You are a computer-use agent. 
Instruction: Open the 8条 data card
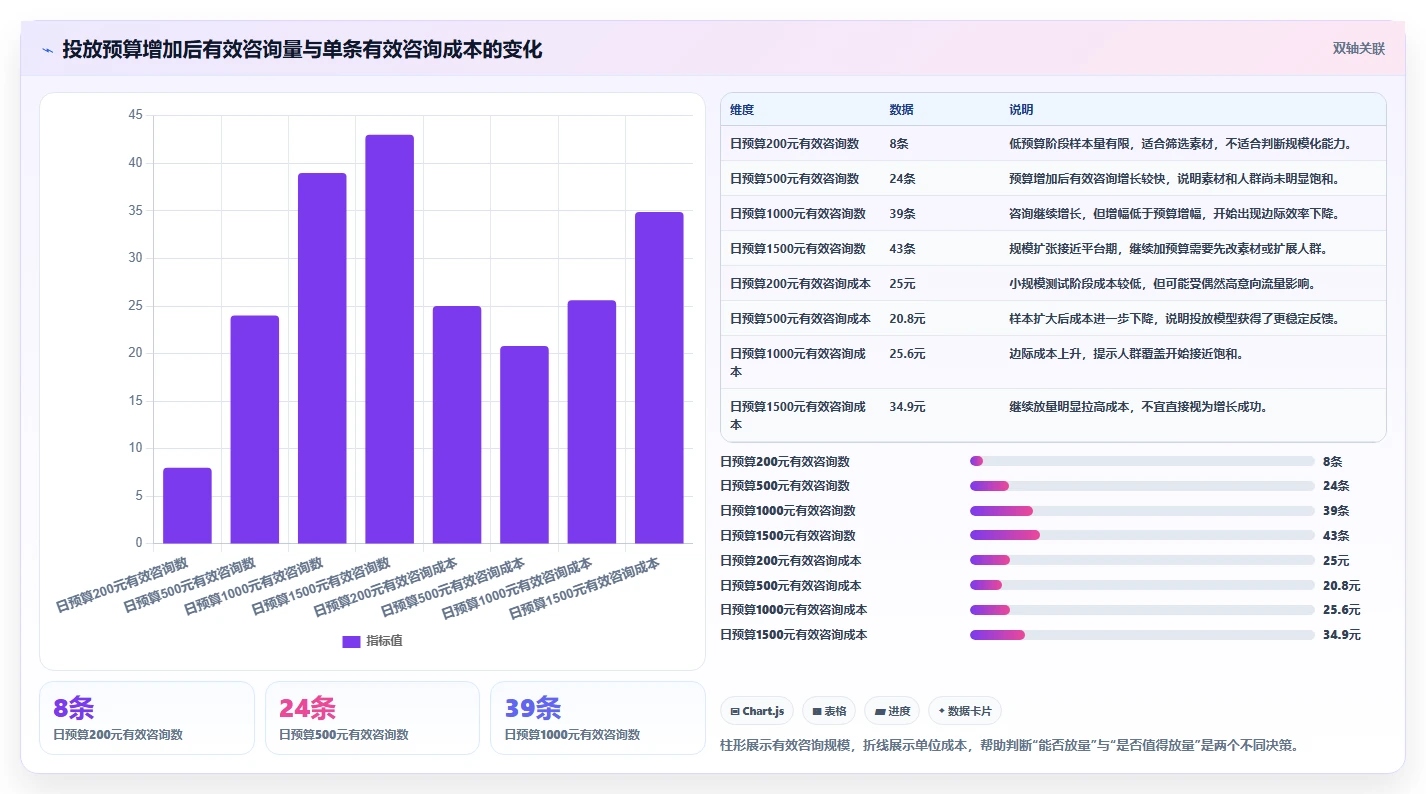147,718
